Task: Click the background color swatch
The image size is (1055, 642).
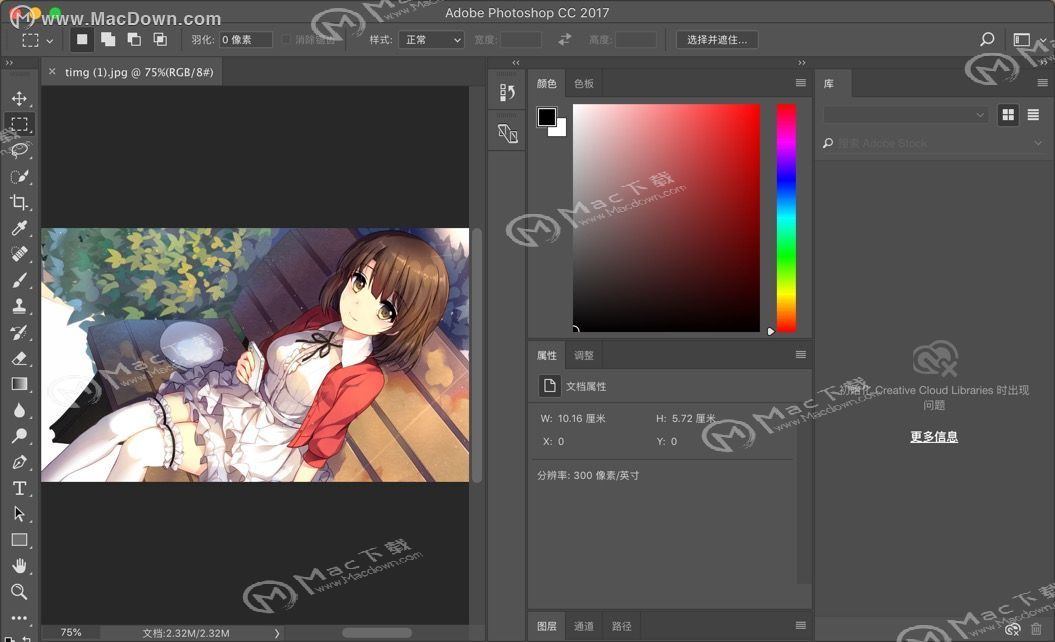Action: click(x=560, y=130)
